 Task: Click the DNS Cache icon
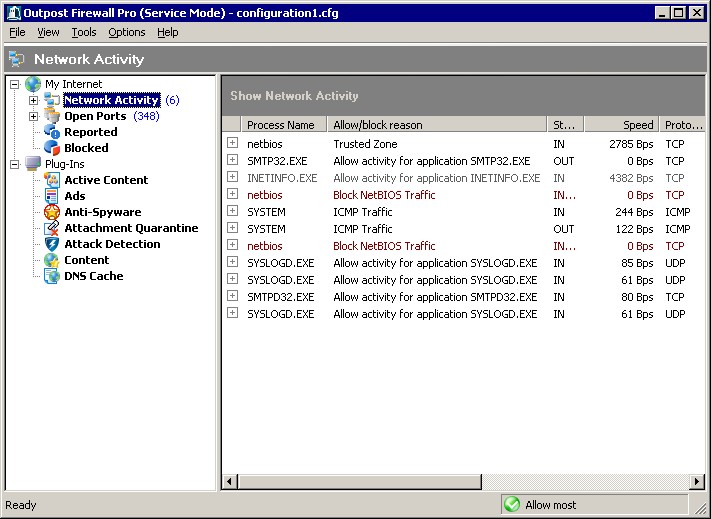coord(52,276)
